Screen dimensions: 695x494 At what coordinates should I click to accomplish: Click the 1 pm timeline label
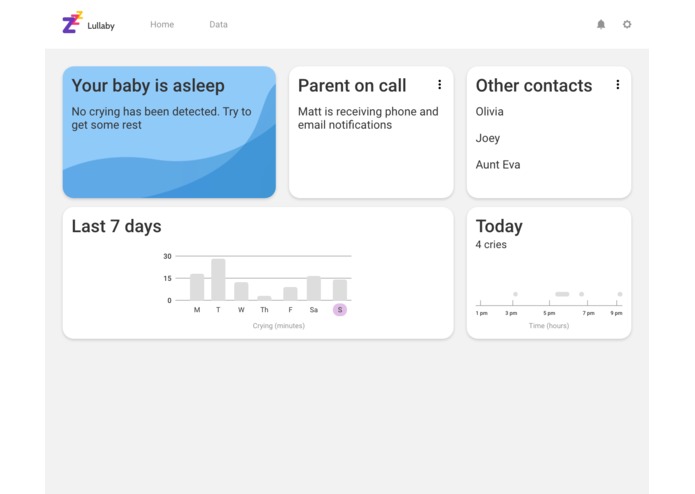point(481,313)
